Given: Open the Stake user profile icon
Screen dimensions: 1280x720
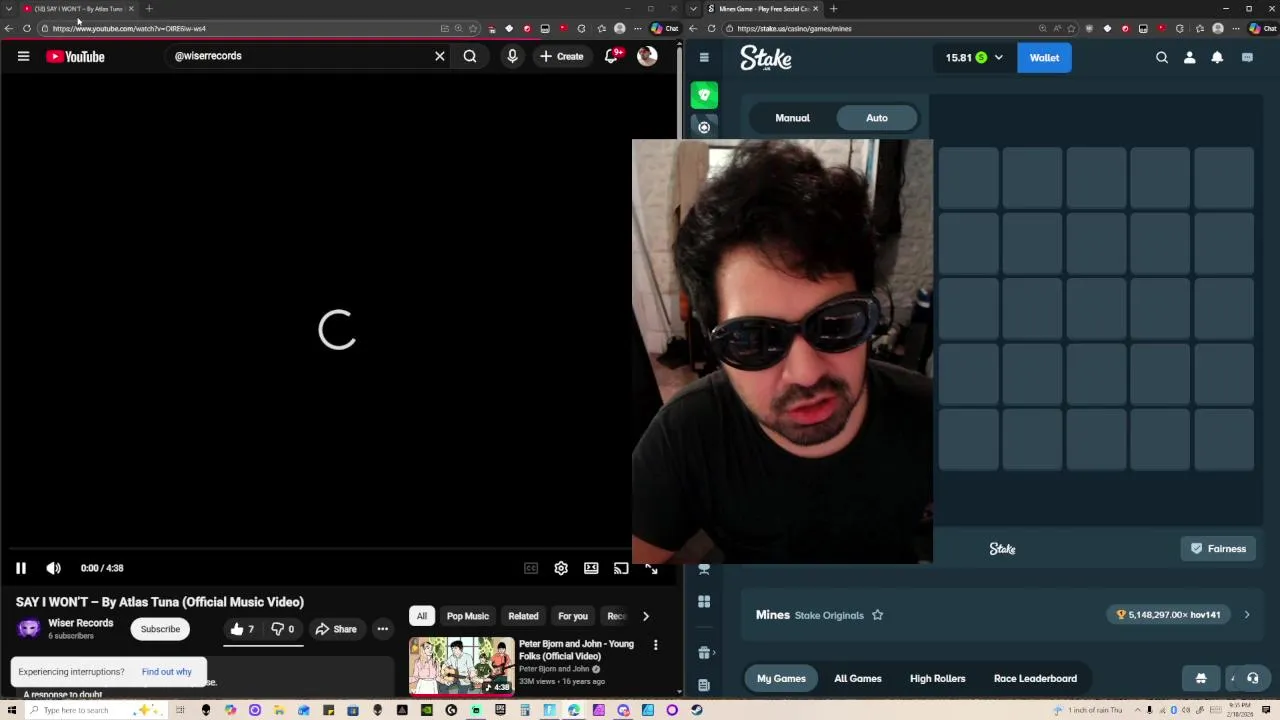Looking at the screenshot, I should coord(1189,58).
